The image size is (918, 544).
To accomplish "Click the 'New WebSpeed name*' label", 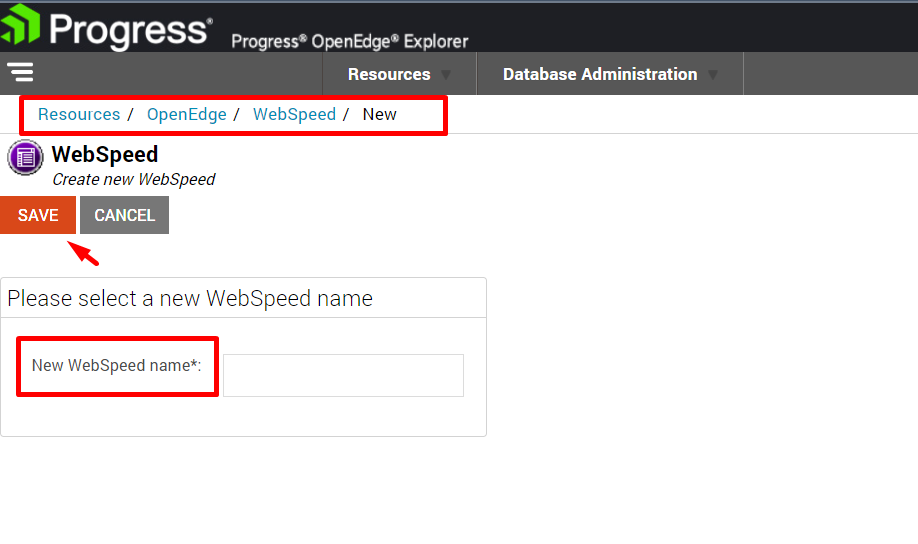I will coord(117,366).
